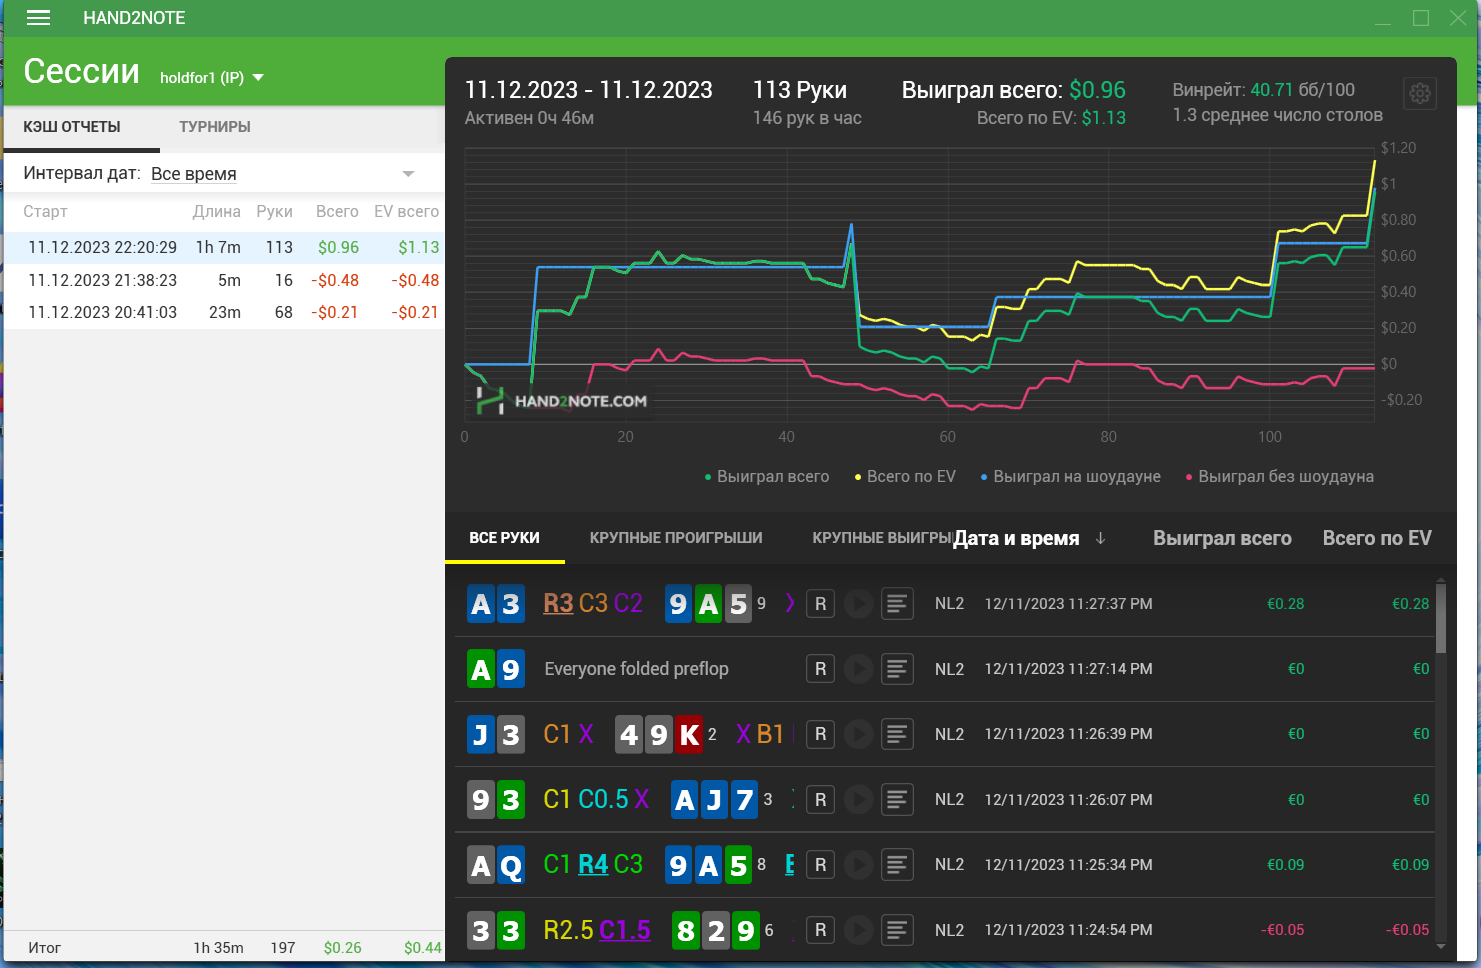Click the R4 action link in AQ hand

(x=593, y=865)
